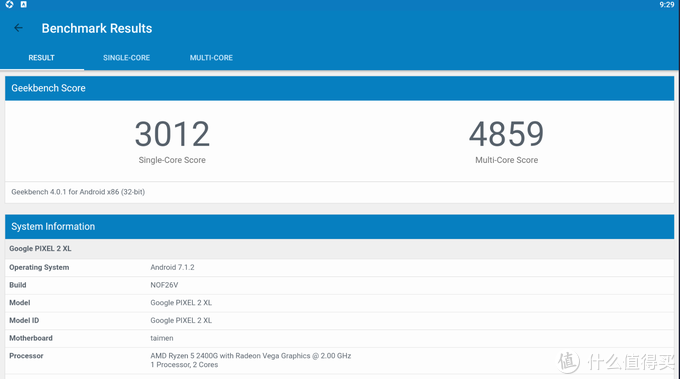The width and height of the screenshot is (680, 379).
Task: Switch to the MULTI-CORE tab
Action: point(211,58)
